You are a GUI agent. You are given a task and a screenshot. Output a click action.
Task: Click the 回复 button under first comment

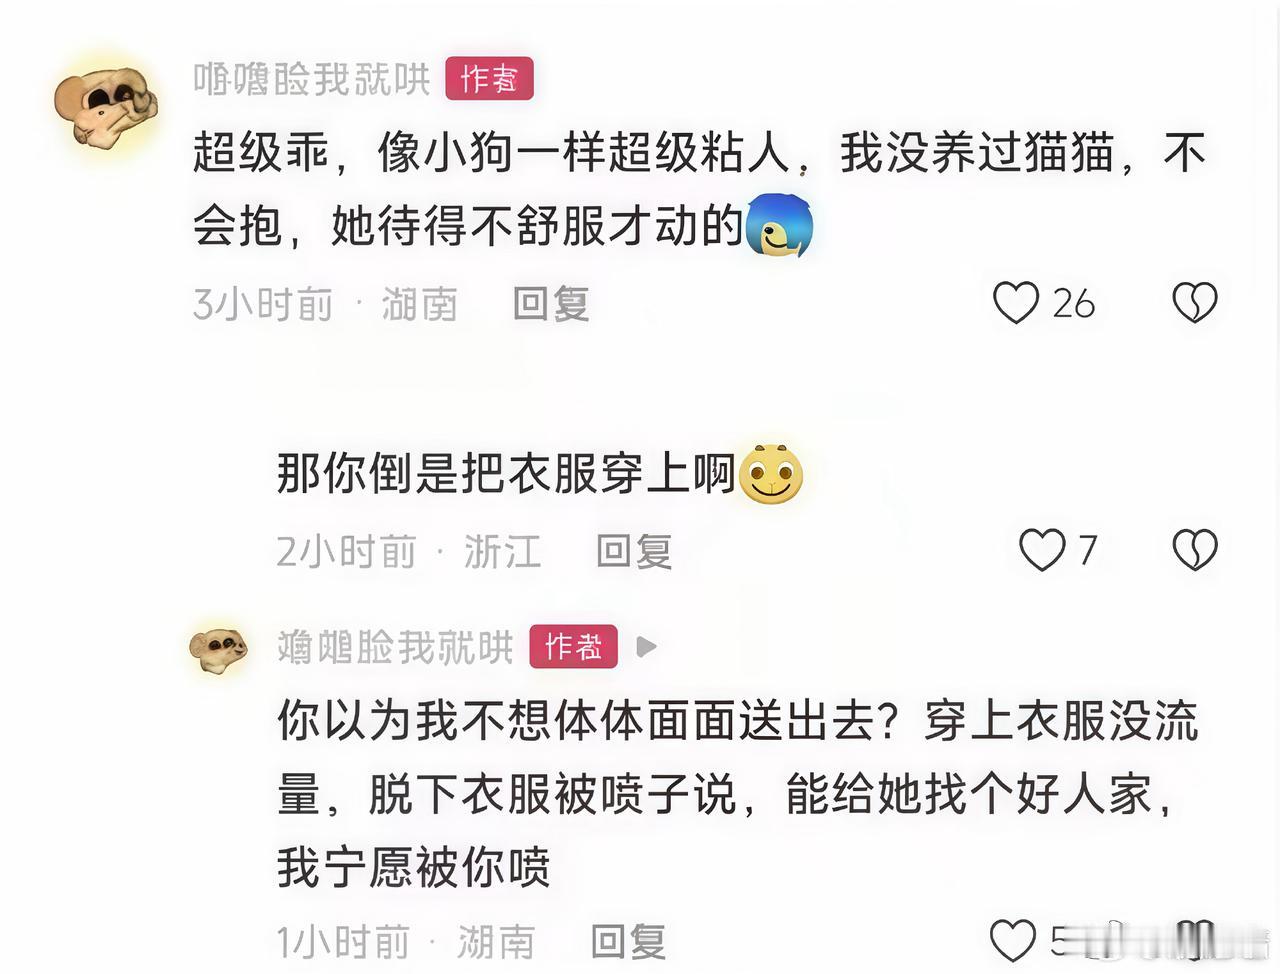(551, 303)
